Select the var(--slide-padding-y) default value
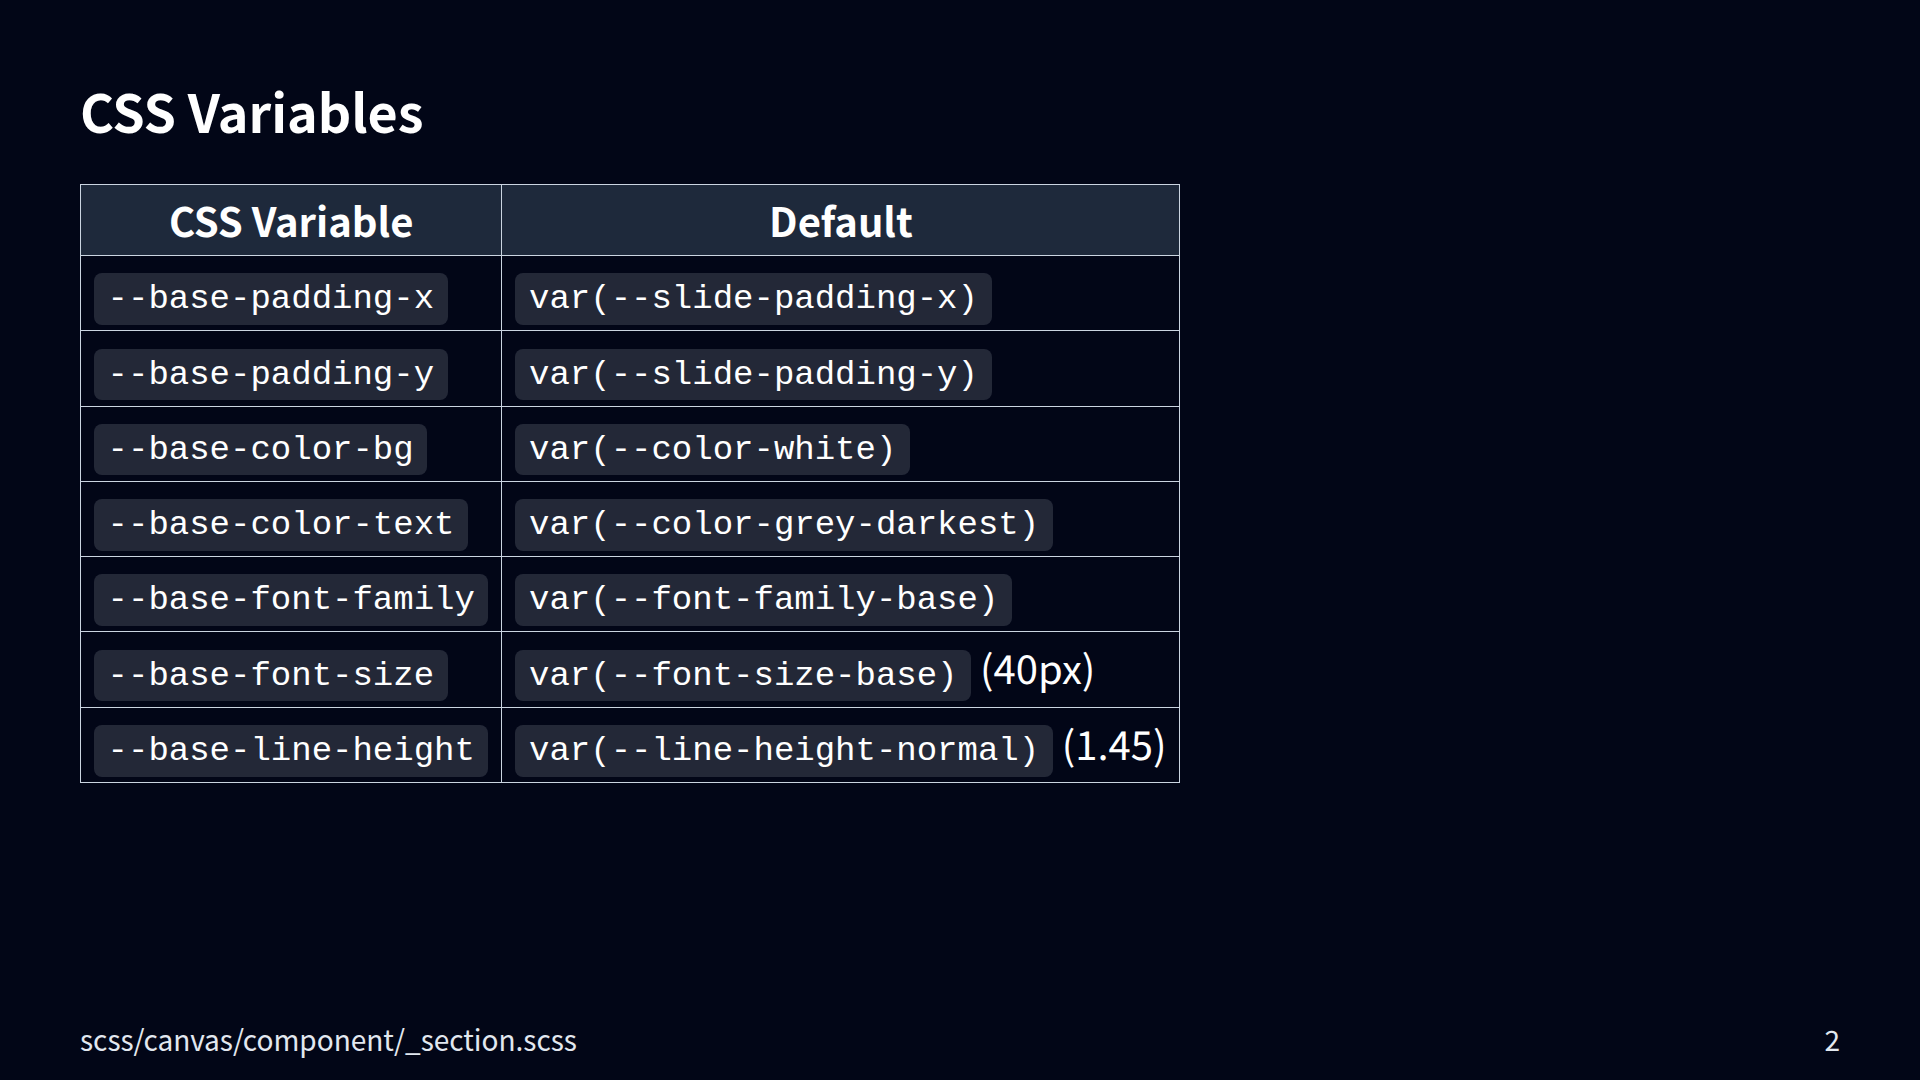The width and height of the screenshot is (1920, 1080). point(752,374)
